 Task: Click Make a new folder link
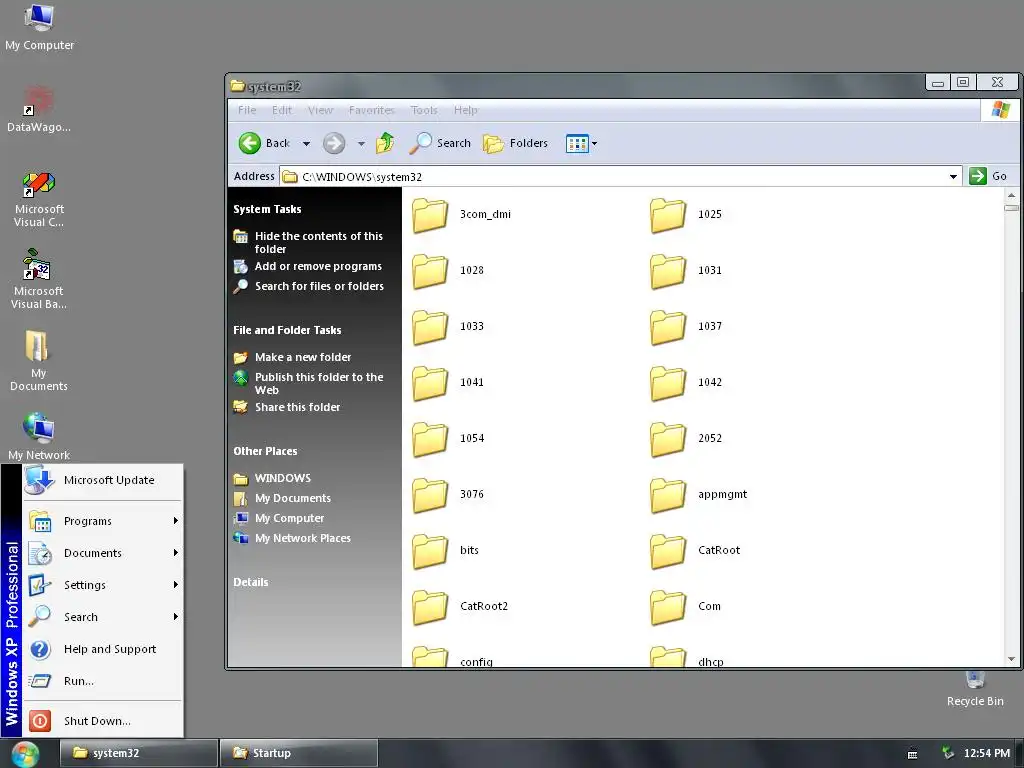(x=293, y=357)
